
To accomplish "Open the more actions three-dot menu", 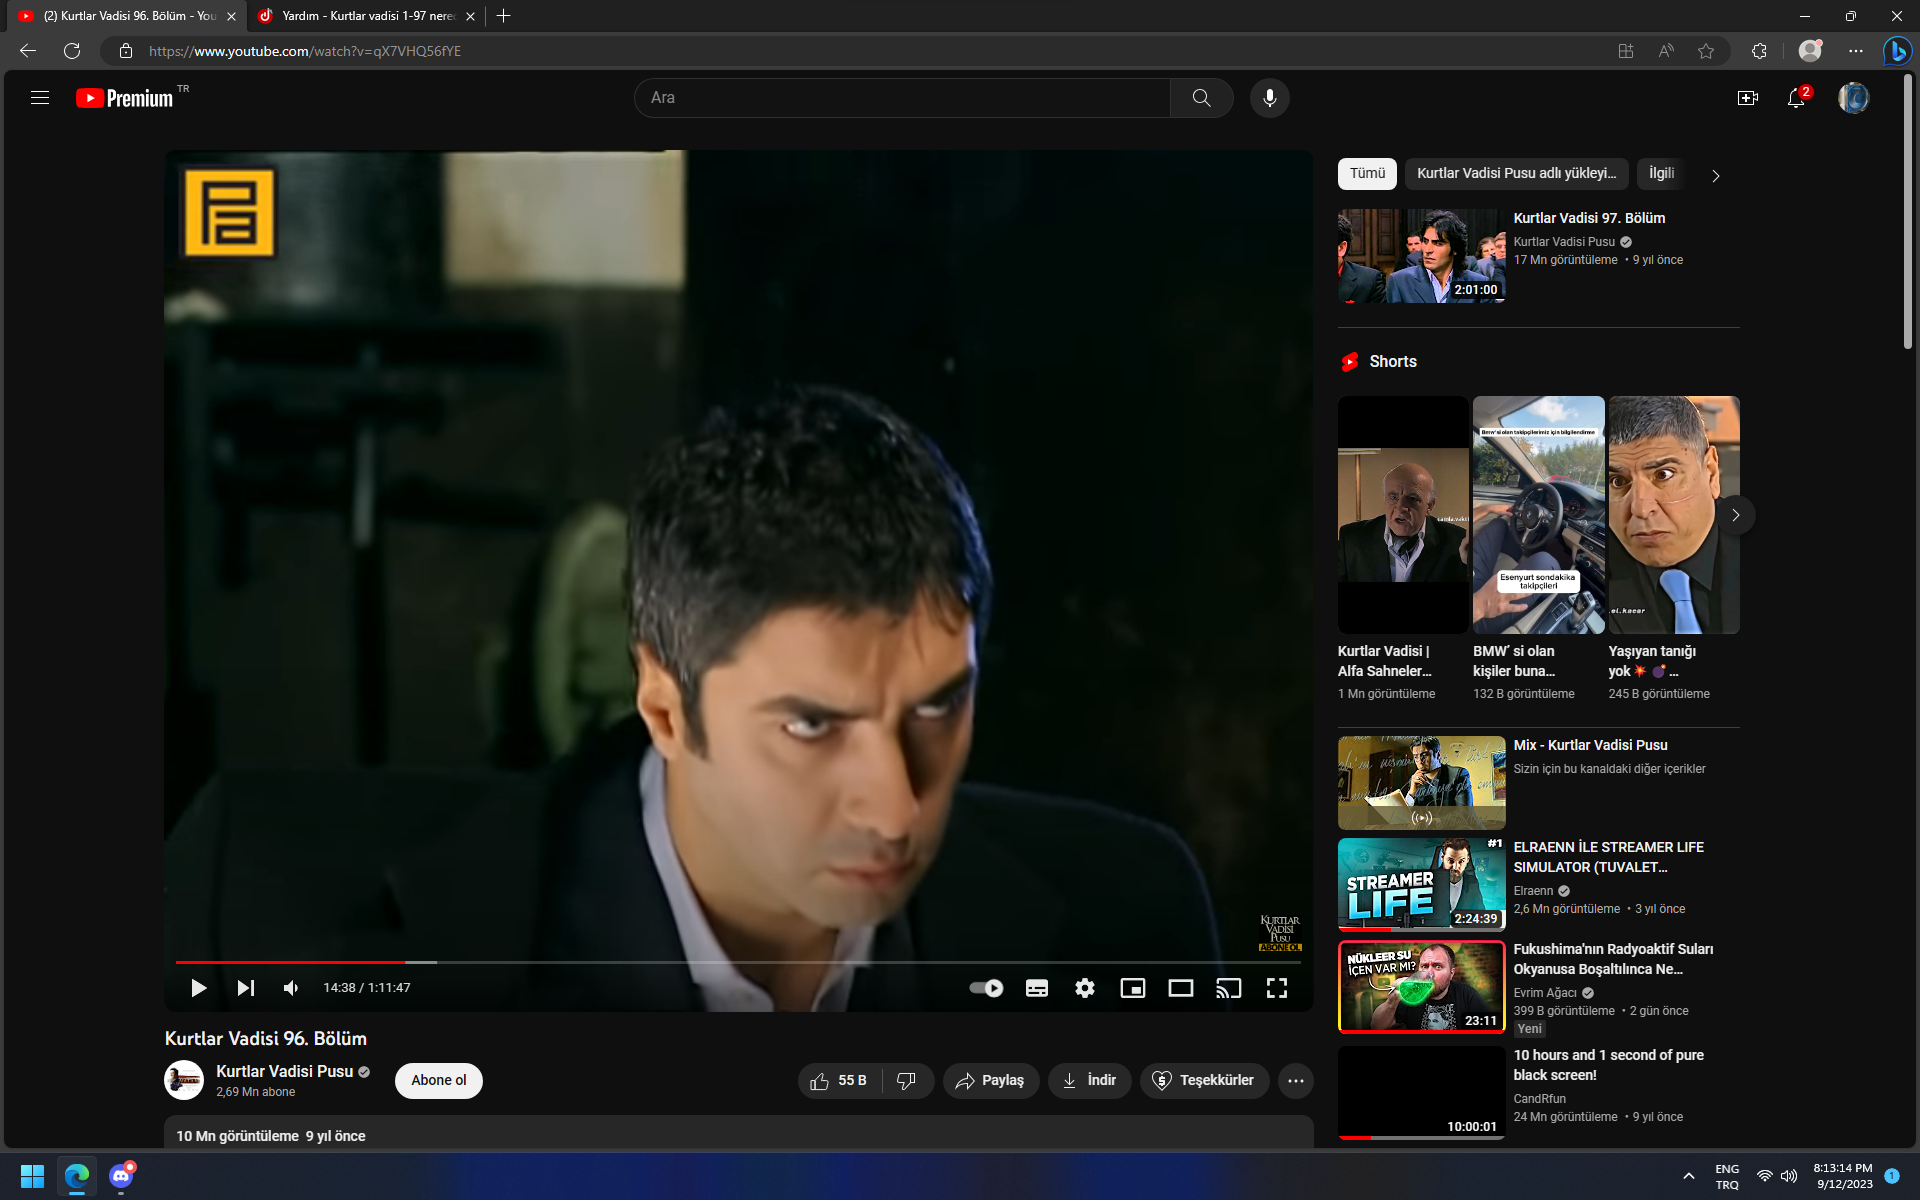I will 1295,1080.
